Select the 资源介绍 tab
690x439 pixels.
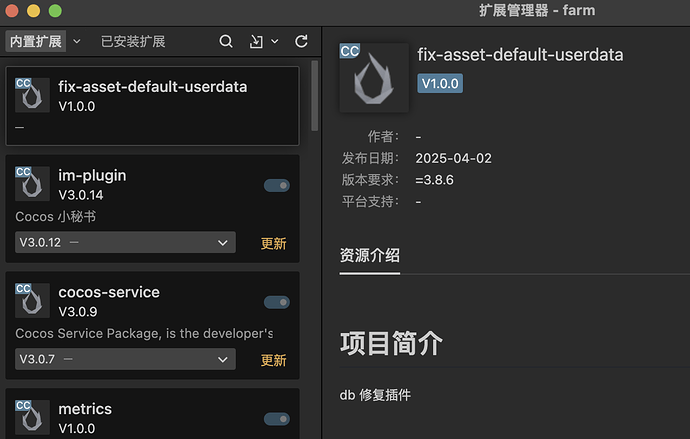(x=370, y=254)
